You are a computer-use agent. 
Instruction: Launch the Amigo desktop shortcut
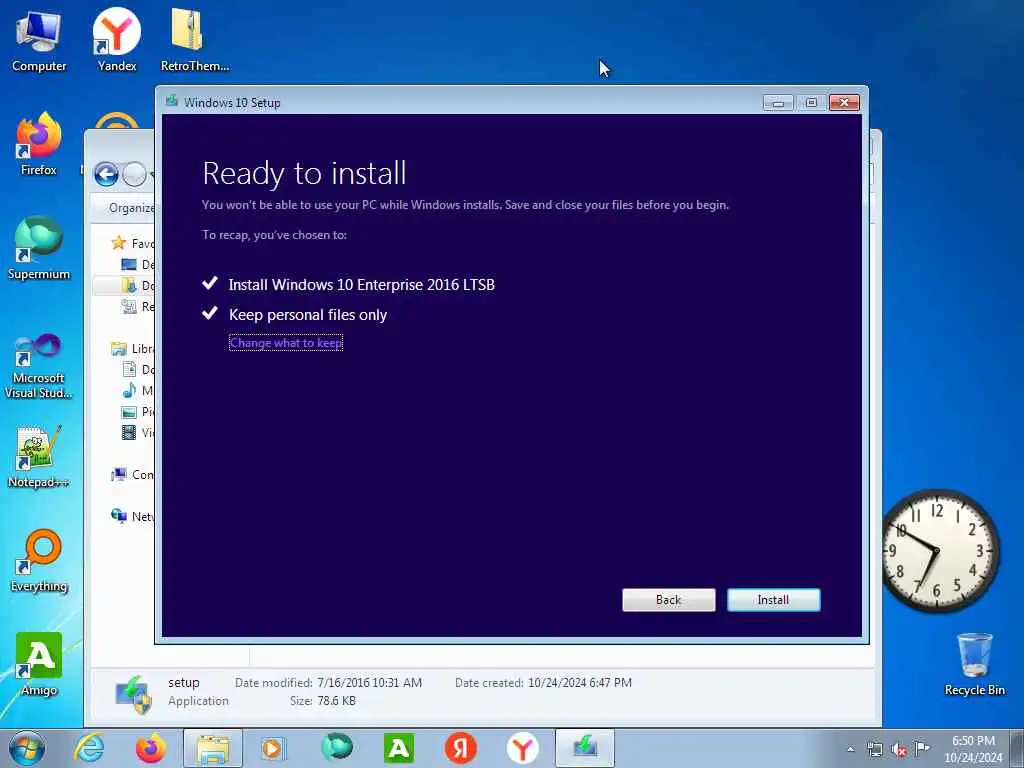39,664
